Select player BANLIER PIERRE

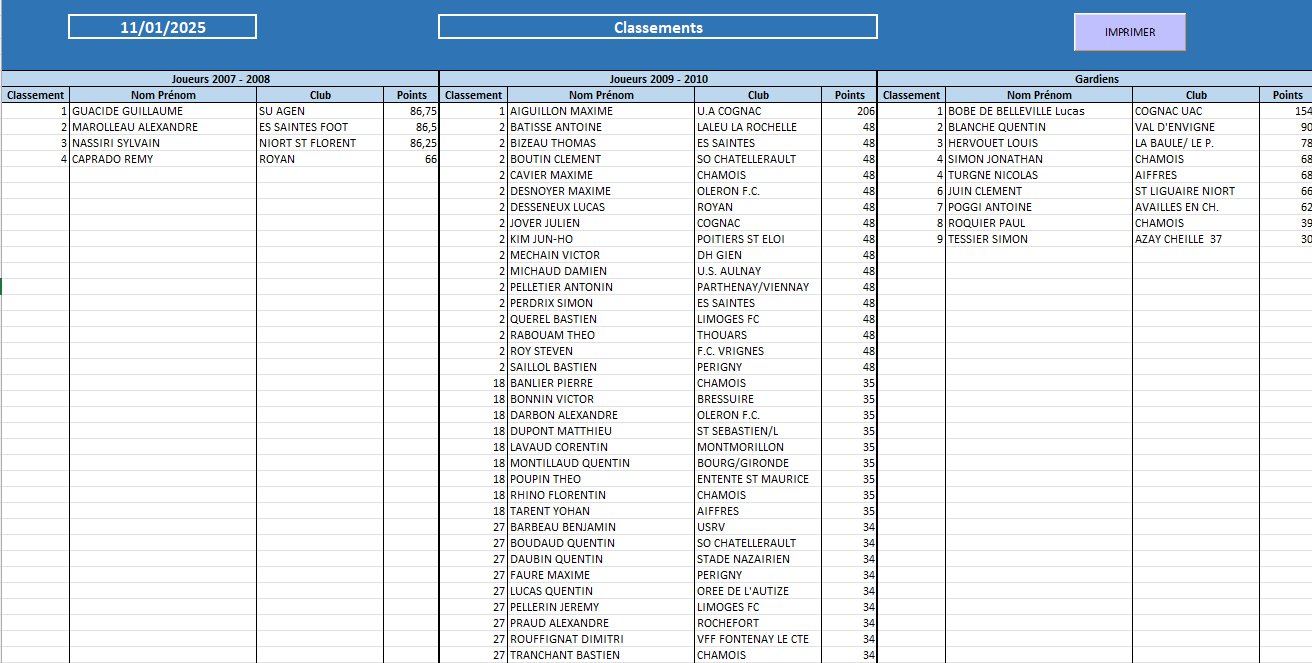pos(601,383)
